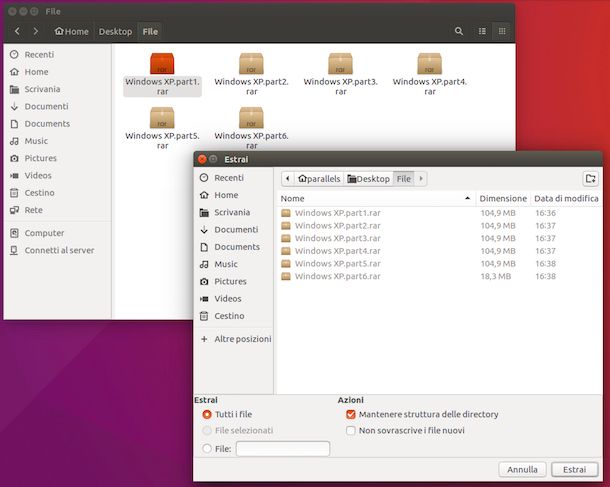Open Computer in Files window sidebar
Viewport: 610px width, 487px height.
point(58,233)
